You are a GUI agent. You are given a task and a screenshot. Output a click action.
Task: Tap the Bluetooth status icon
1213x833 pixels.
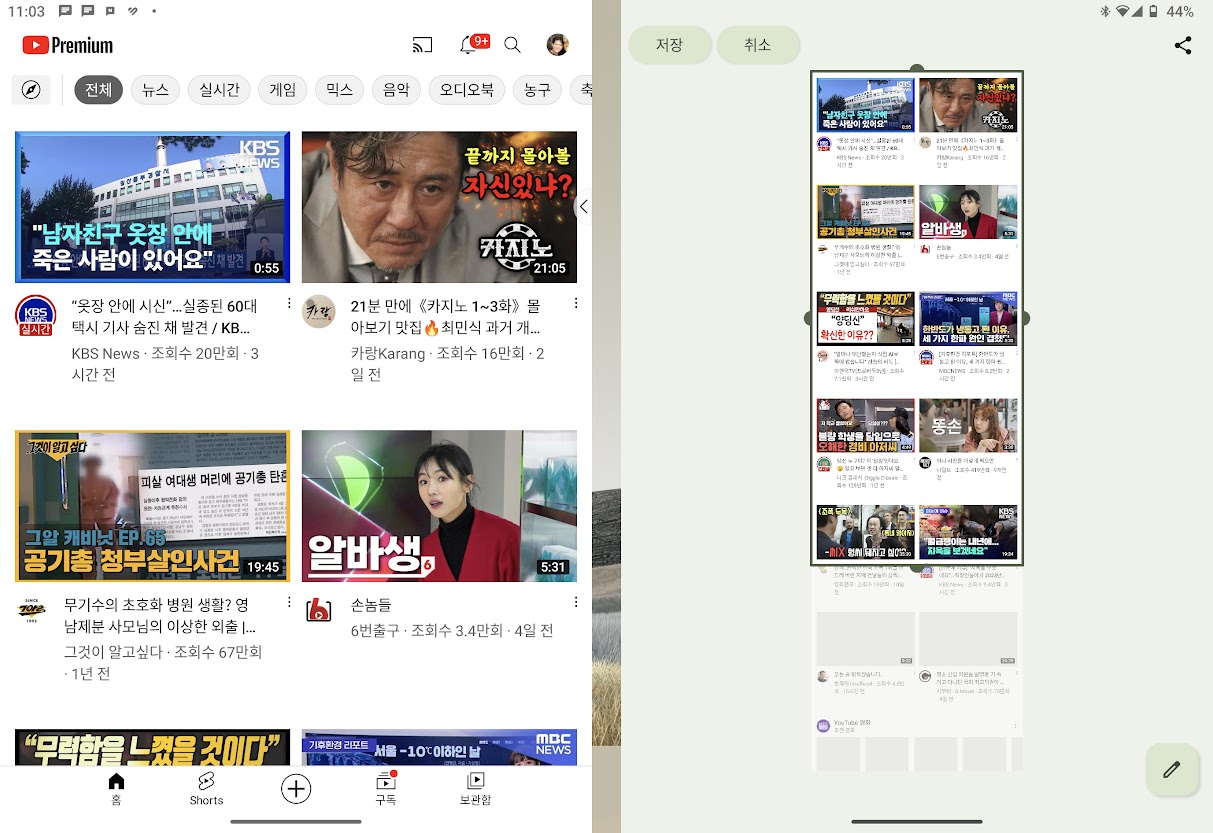pyautogui.click(x=1106, y=12)
